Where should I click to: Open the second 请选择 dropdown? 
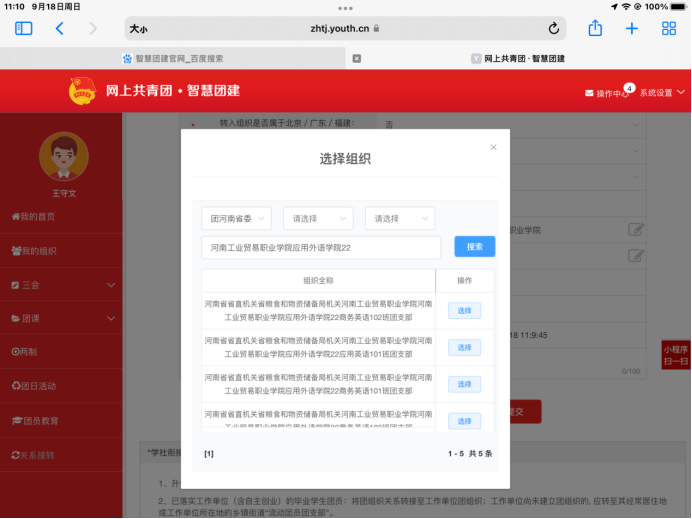(x=318, y=218)
